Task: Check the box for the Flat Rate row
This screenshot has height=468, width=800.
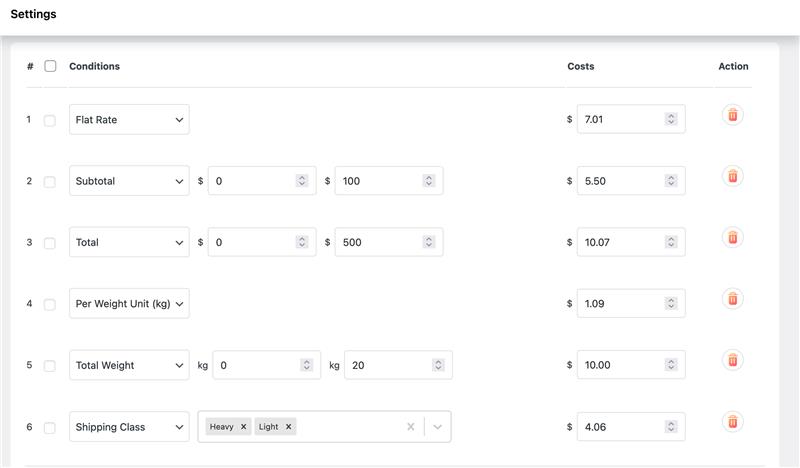Action: (49, 120)
